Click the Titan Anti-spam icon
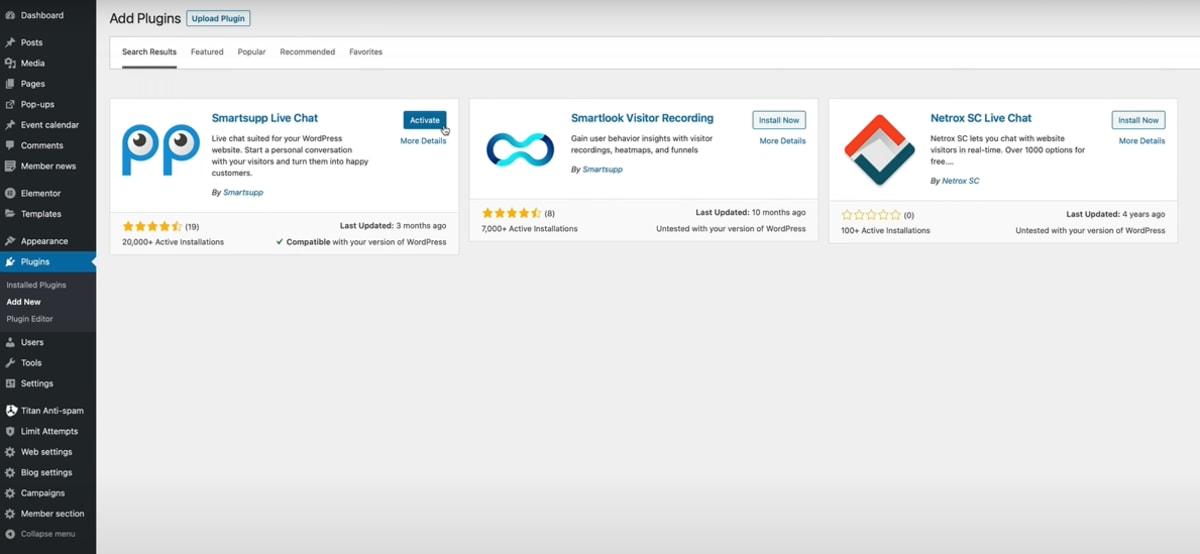The image size is (1200, 554). (10, 410)
